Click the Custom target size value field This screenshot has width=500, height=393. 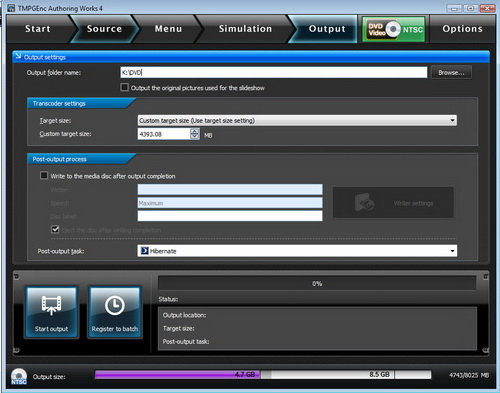164,134
